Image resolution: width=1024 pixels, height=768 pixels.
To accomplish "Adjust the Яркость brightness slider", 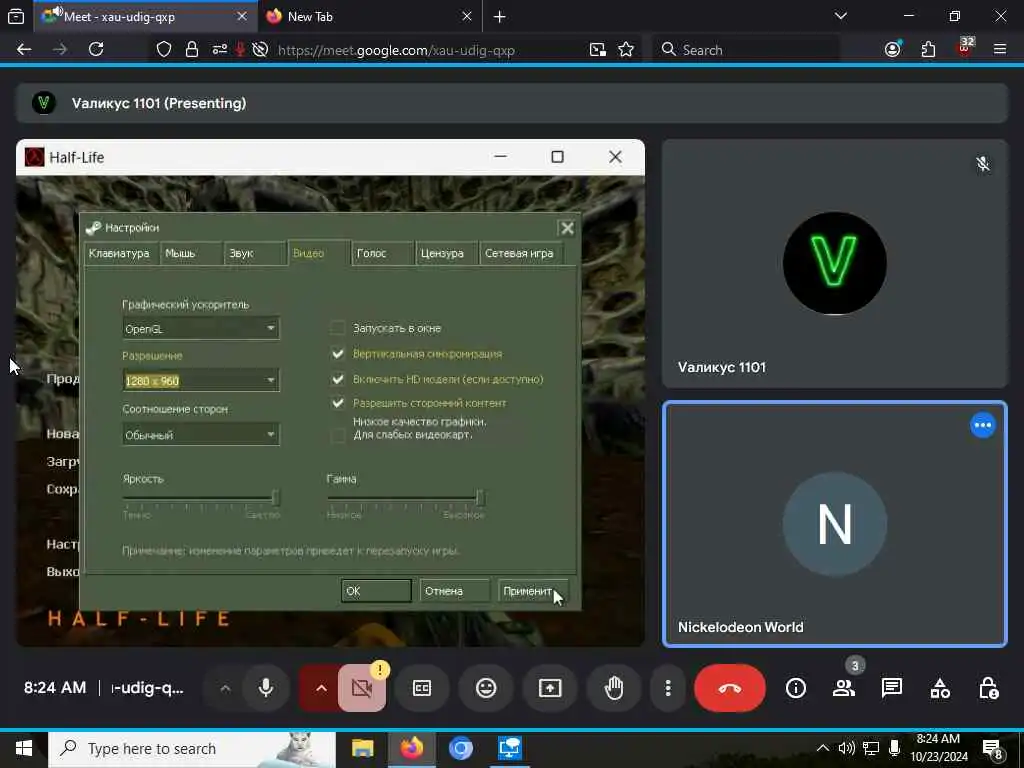I will pyautogui.click(x=276, y=498).
